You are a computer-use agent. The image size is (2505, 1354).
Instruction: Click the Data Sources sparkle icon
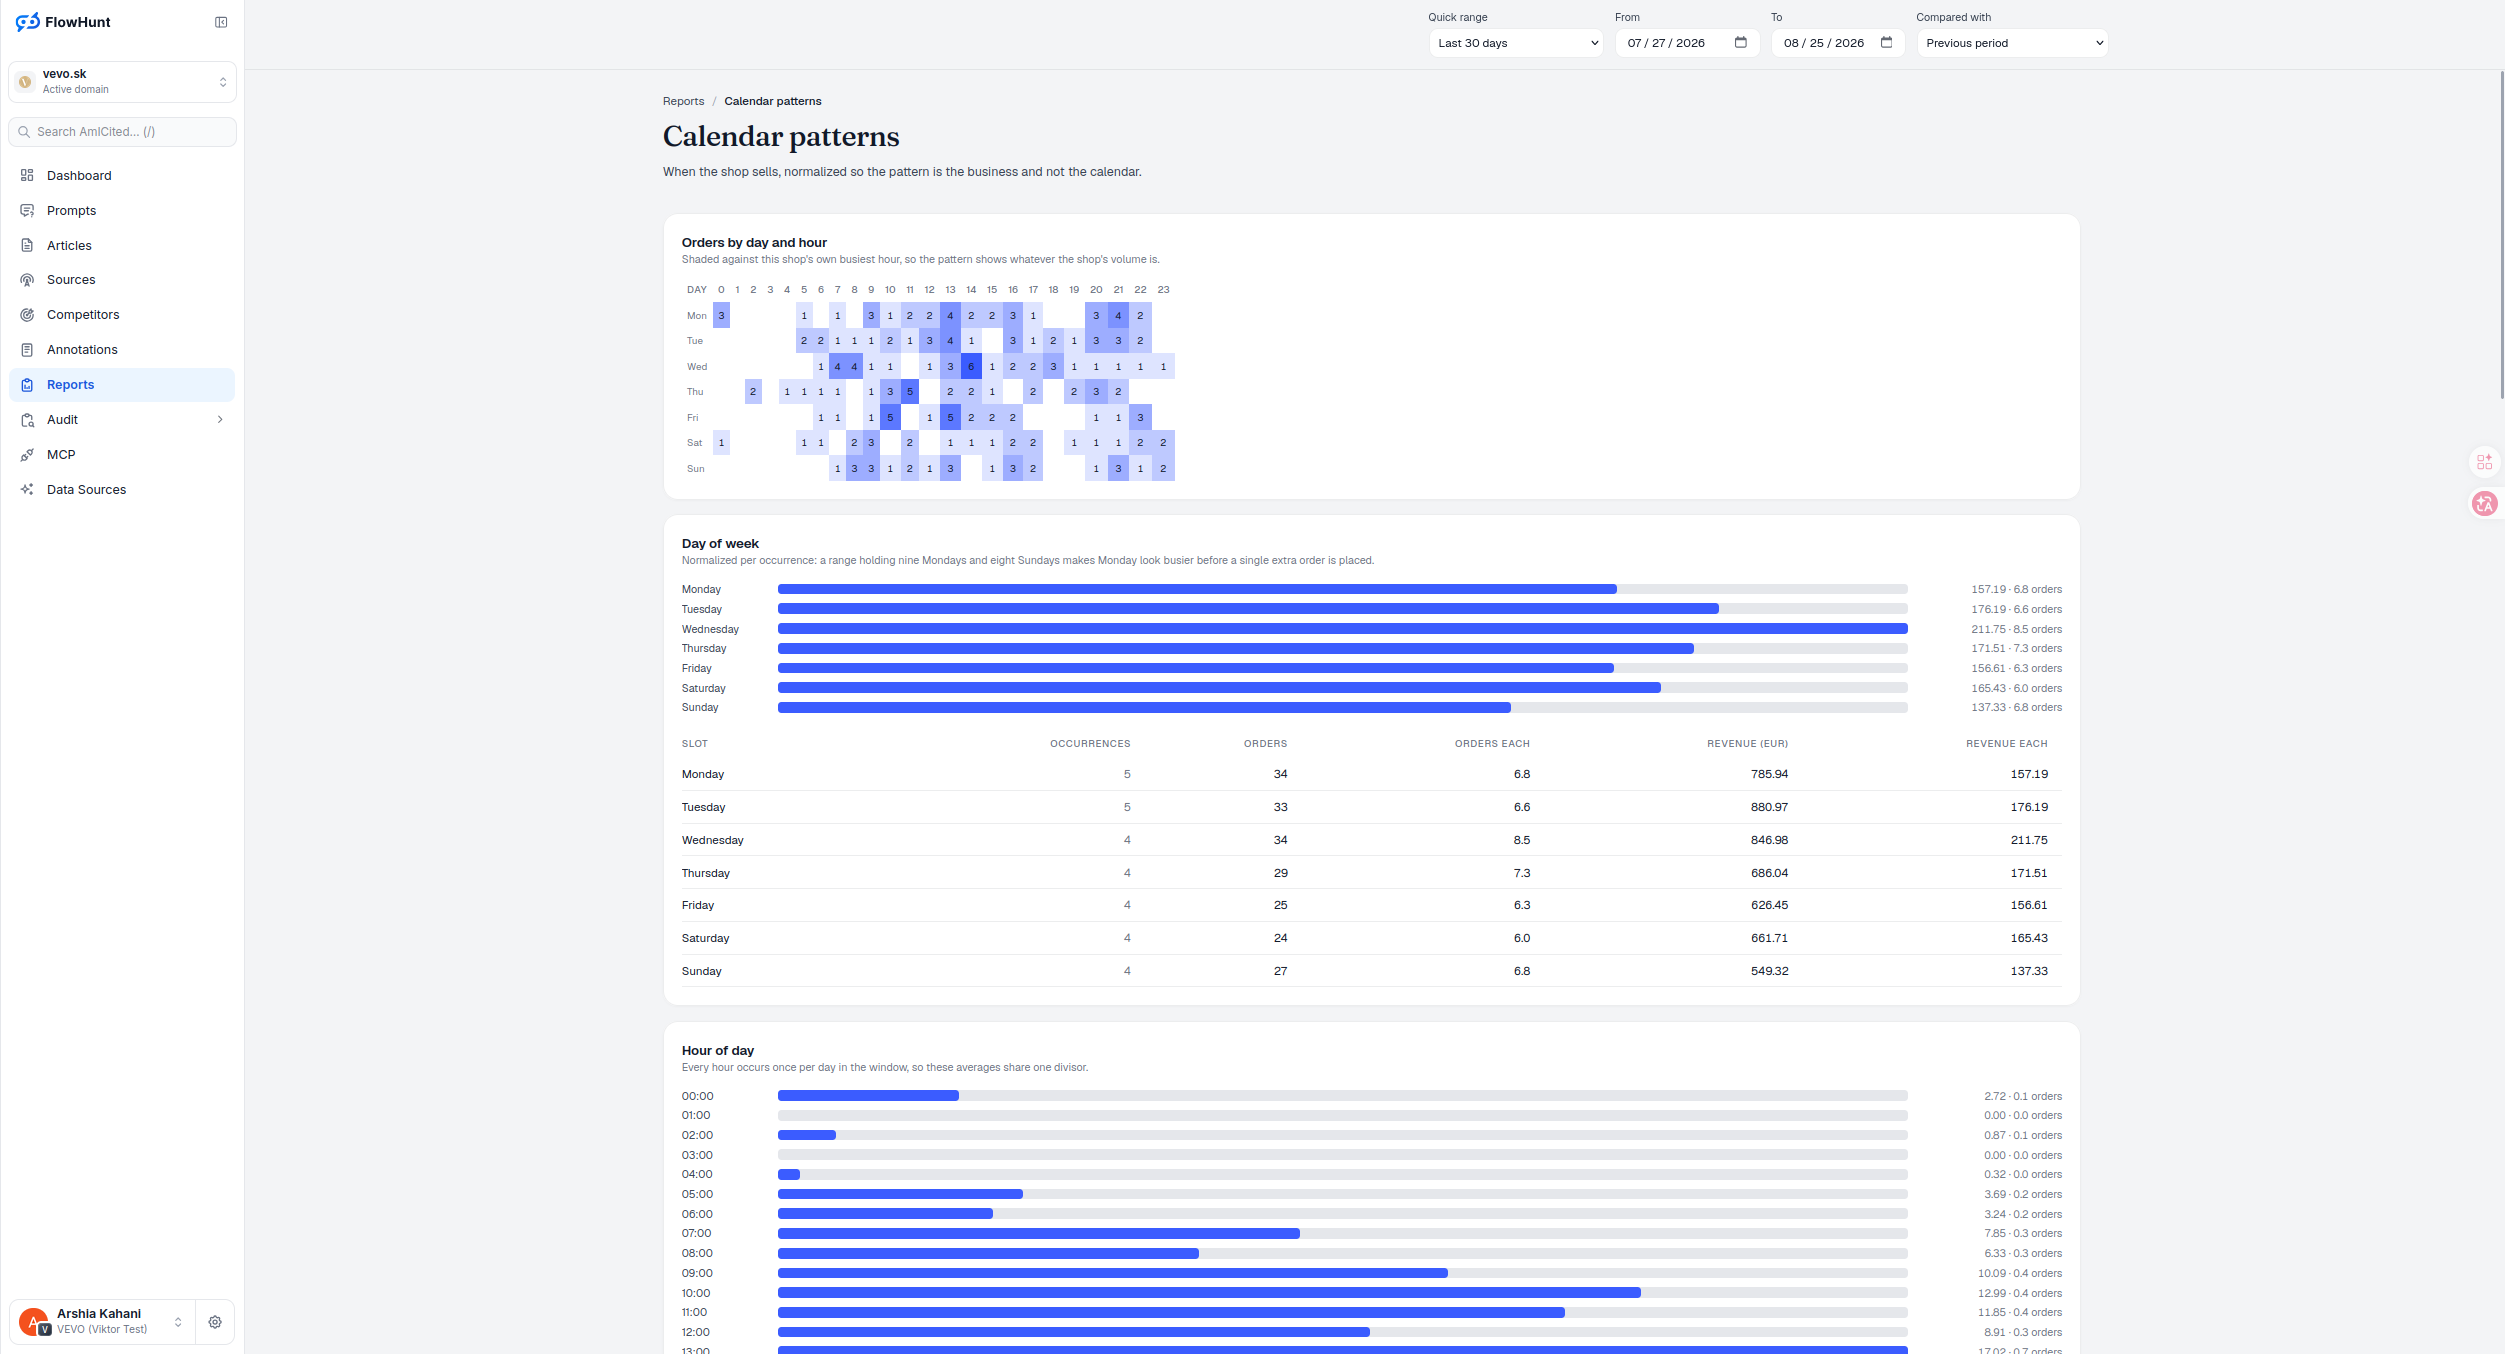click(x=27, y=490)
